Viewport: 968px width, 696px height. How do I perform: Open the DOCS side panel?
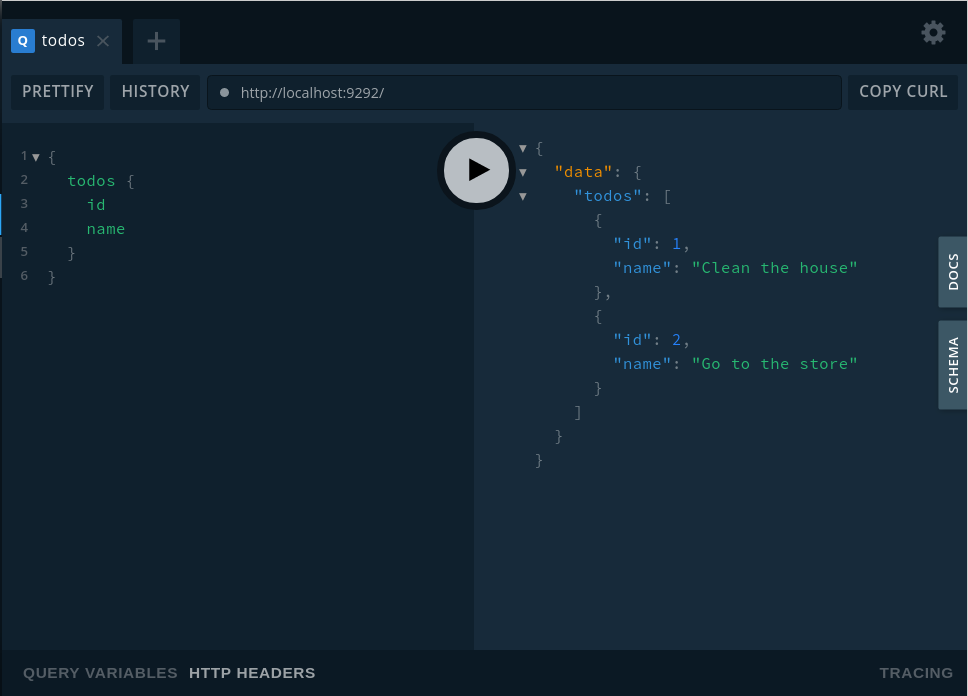coord(952,271)
